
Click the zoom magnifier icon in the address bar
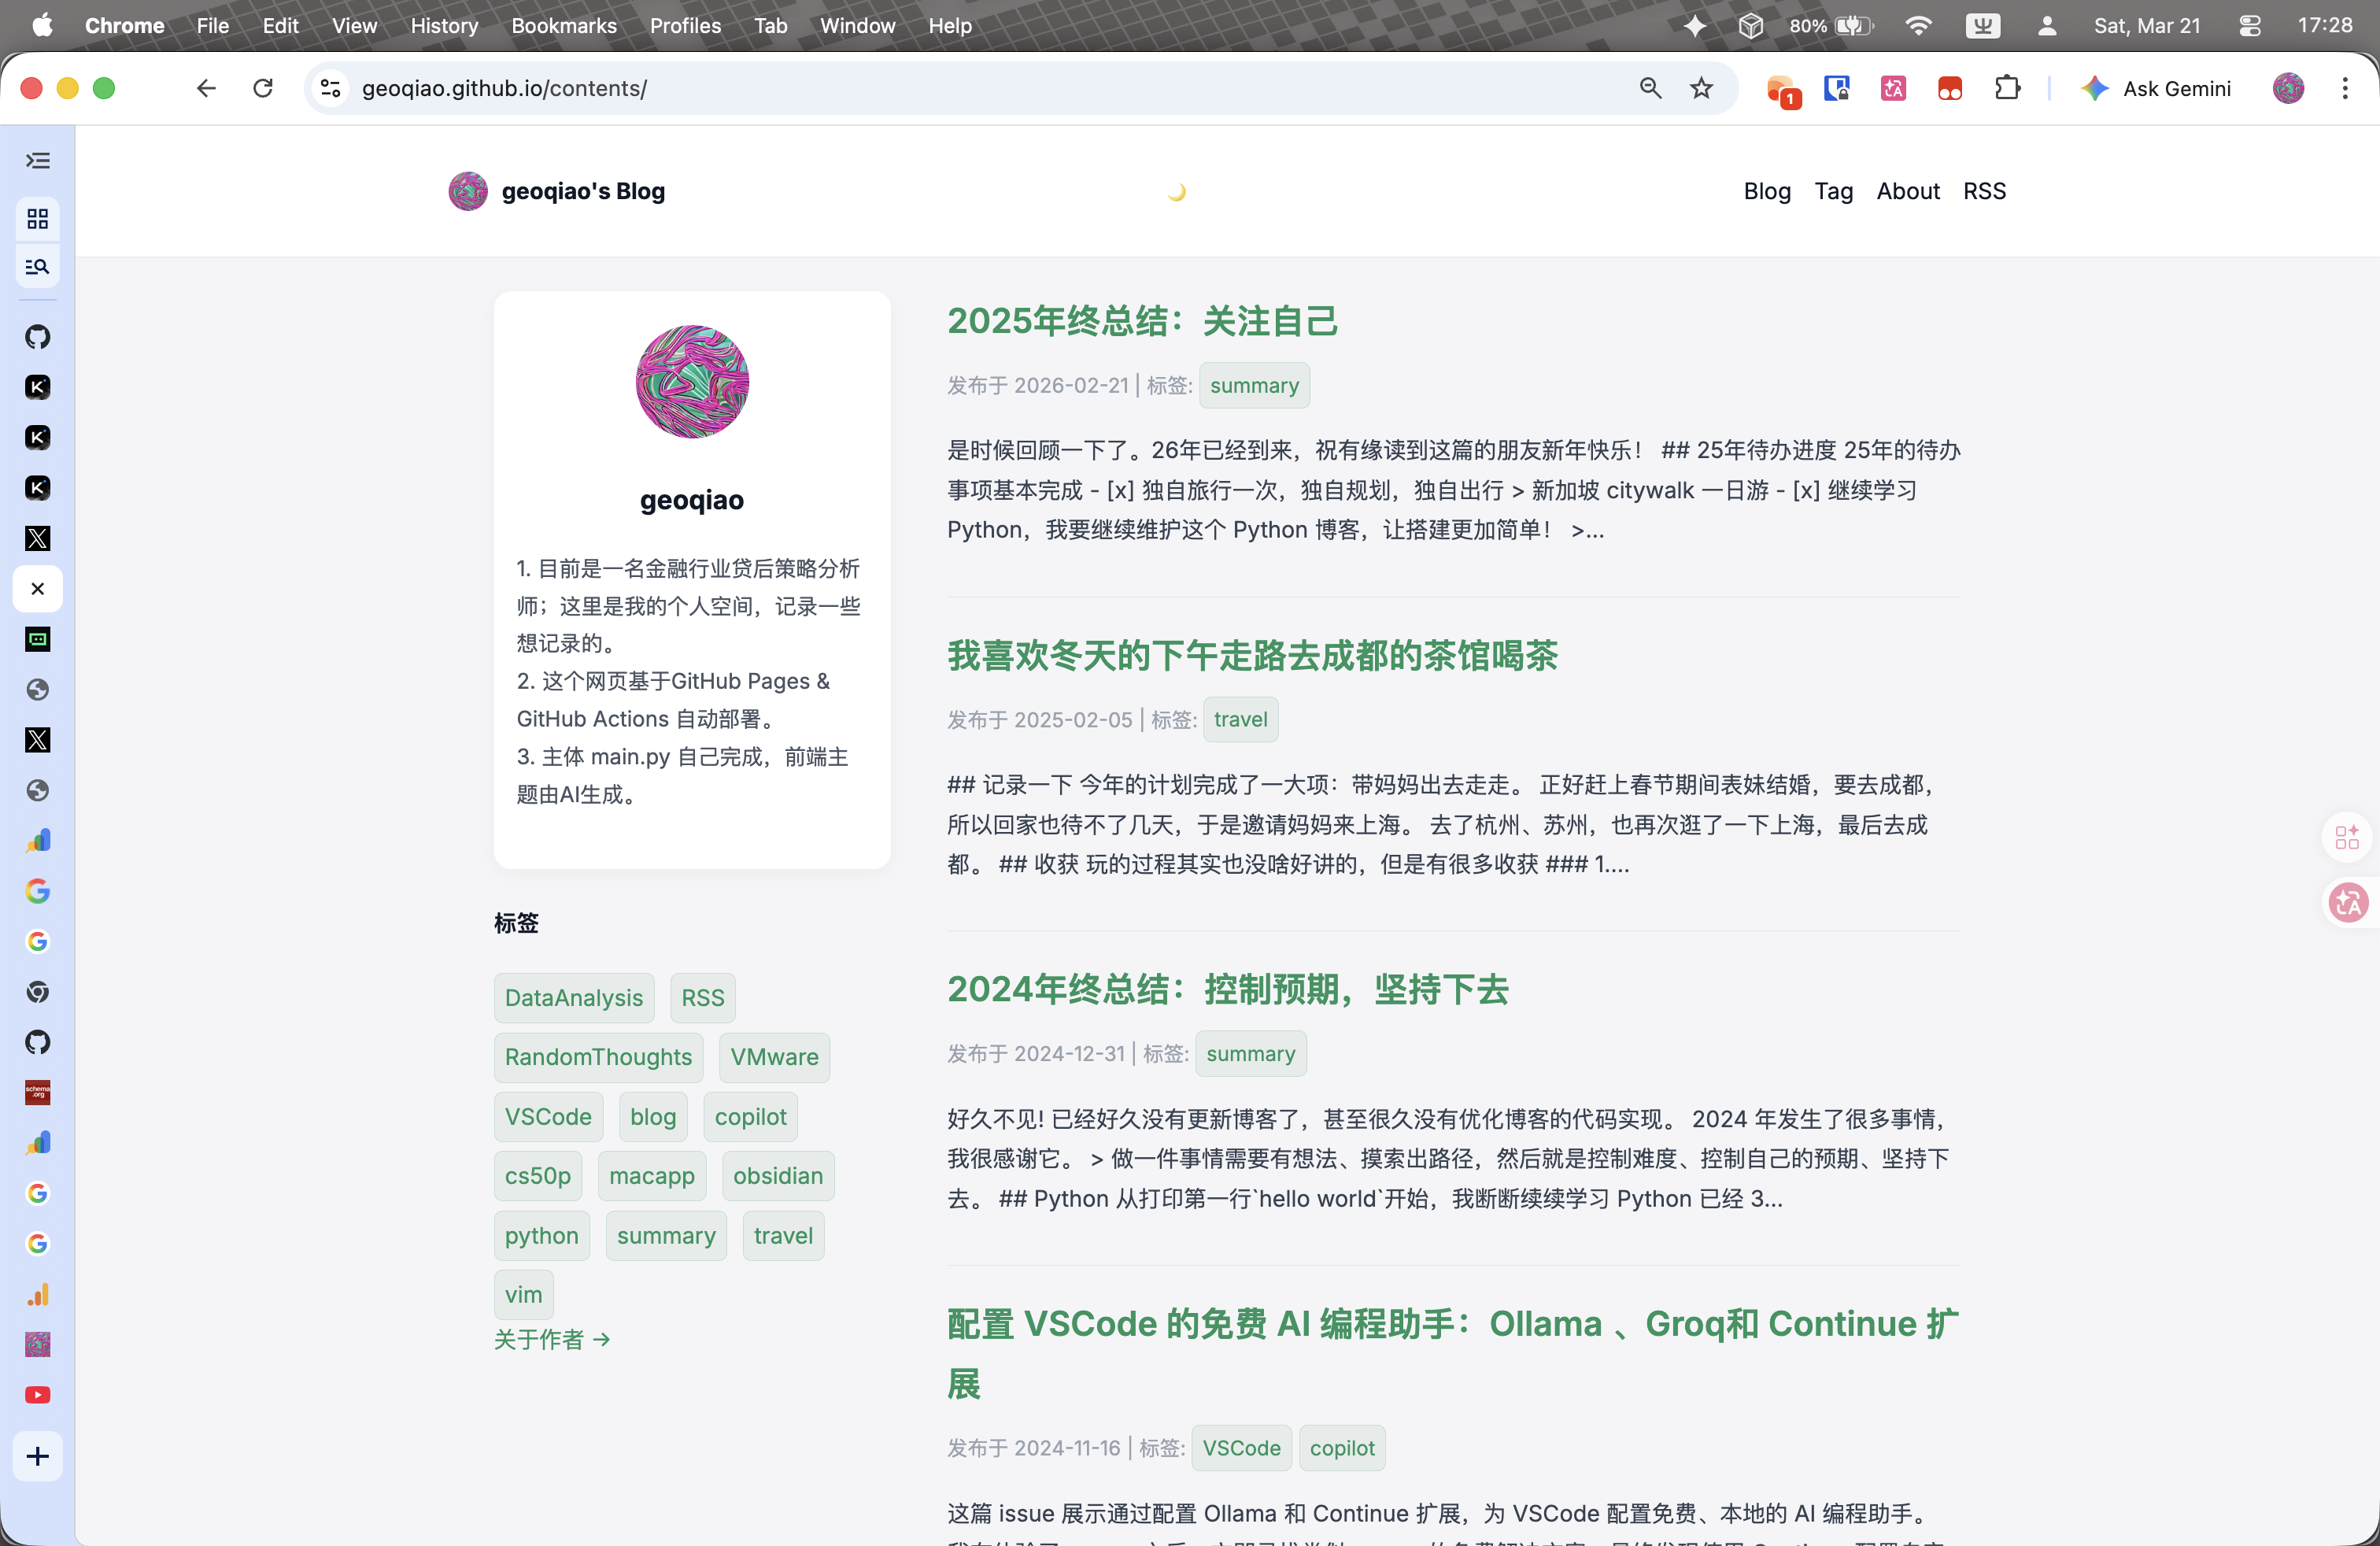coord(1650,88)
